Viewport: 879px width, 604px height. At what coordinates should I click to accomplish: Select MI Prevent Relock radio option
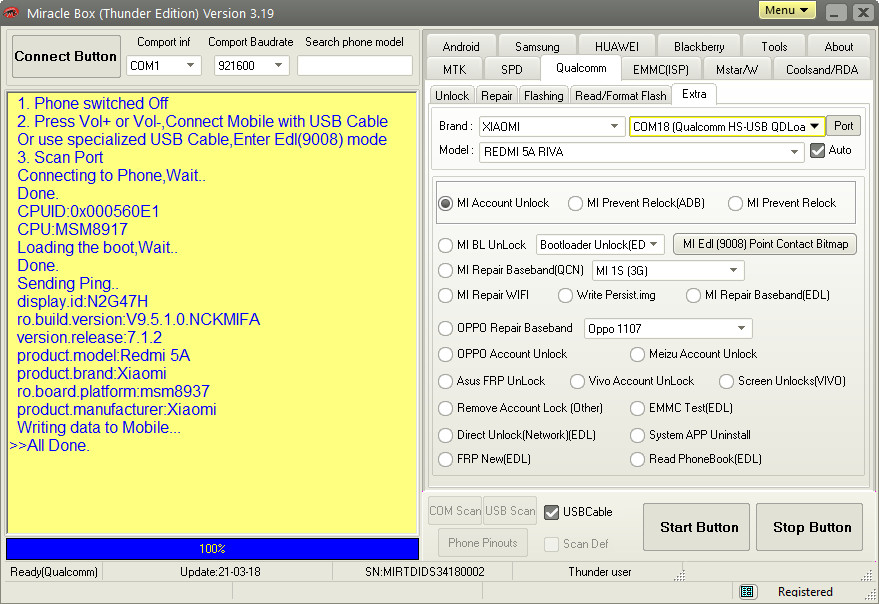(x=782, y=203)
